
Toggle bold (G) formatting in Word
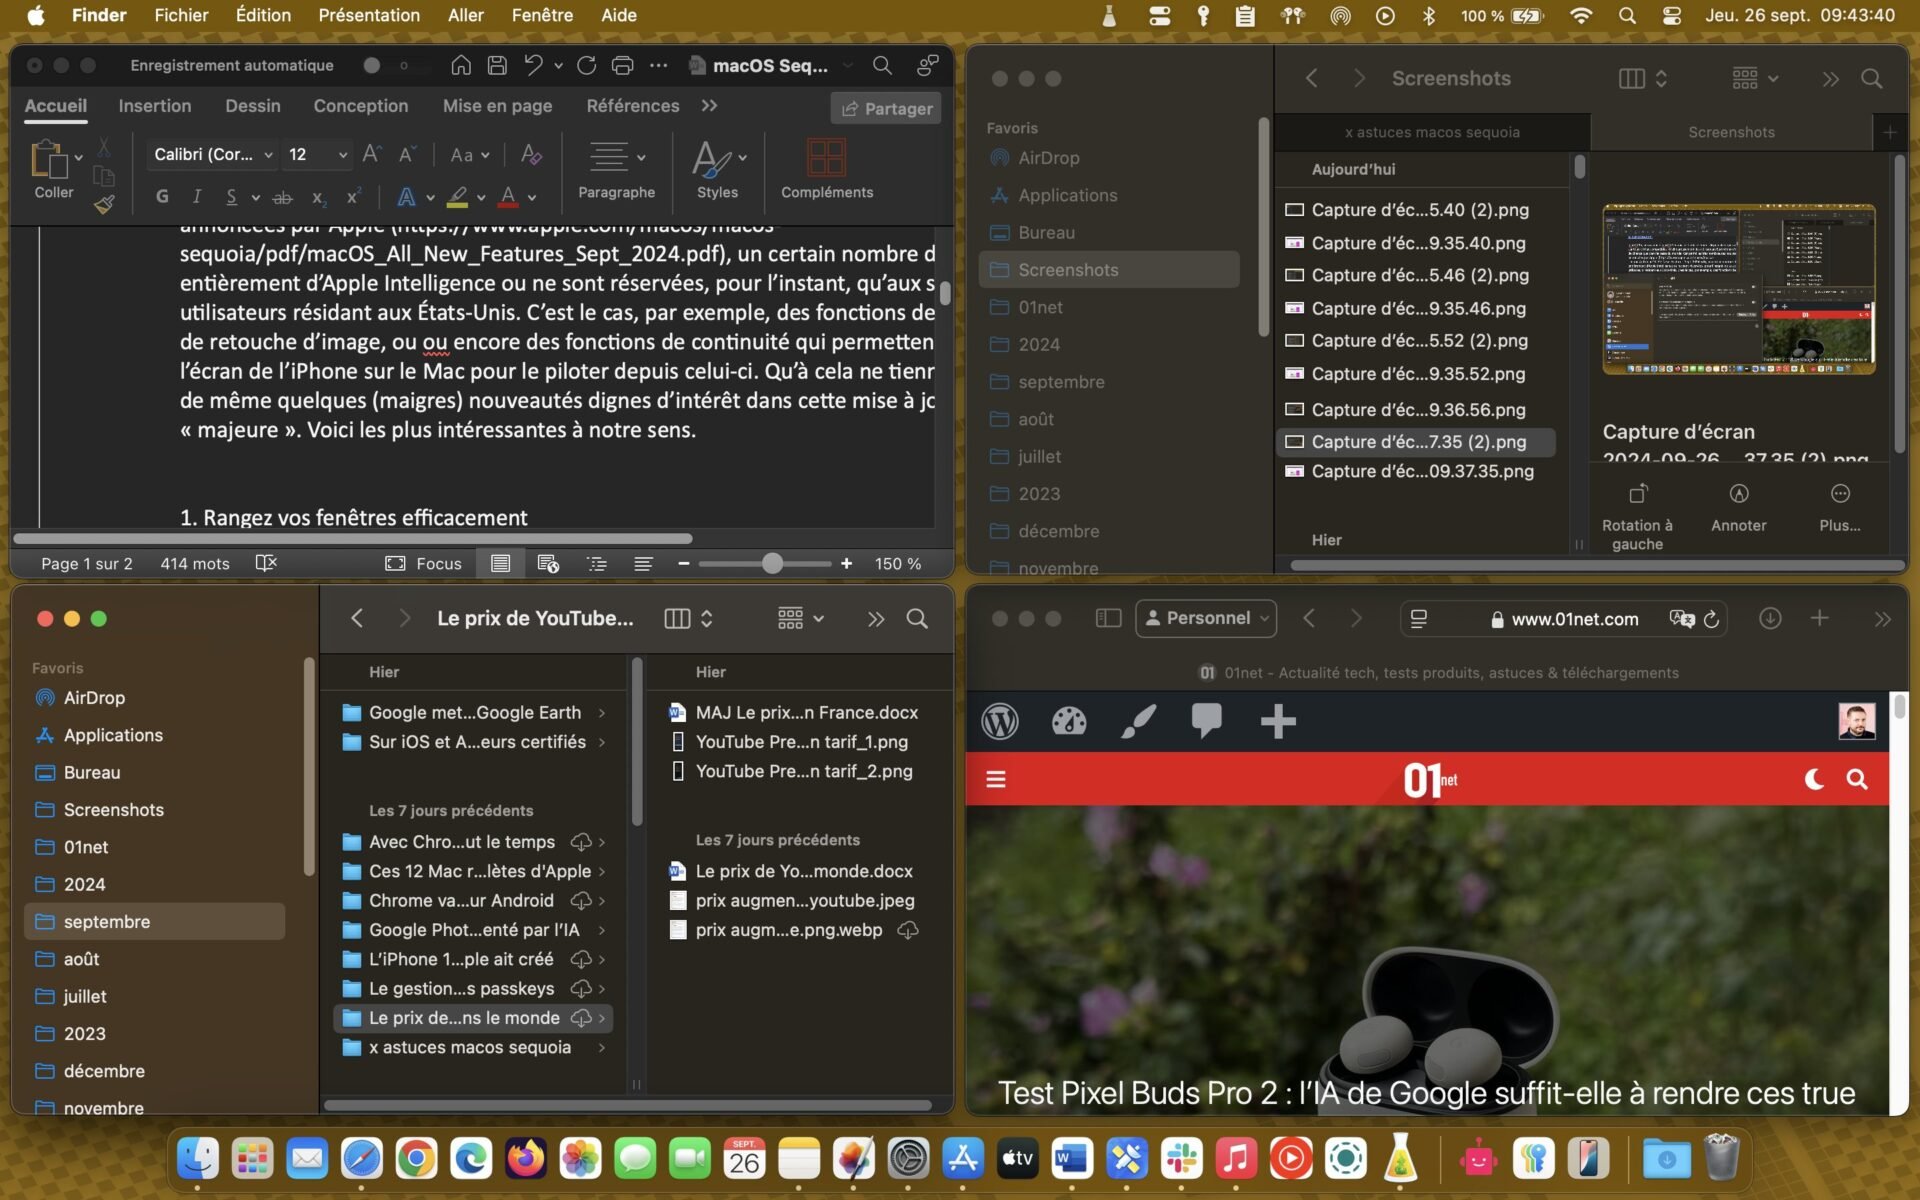[x=162, y=197]
